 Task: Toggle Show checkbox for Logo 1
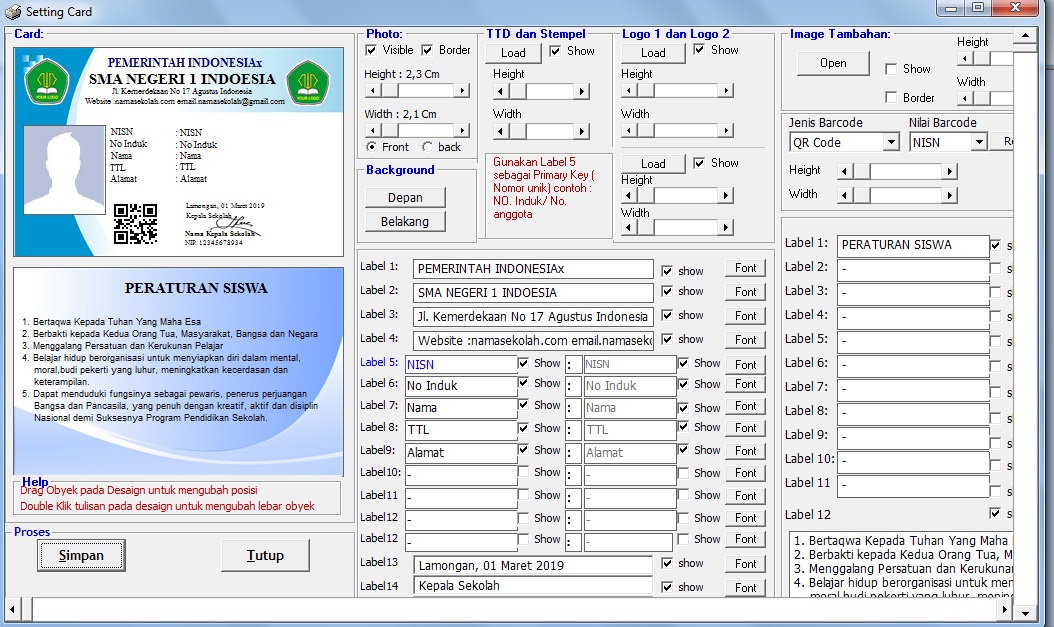pyautogui.click(x=699, y=50)
